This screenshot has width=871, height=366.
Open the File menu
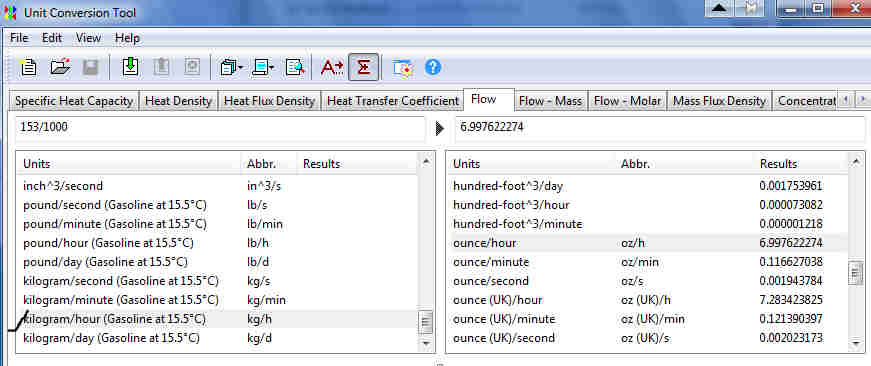coord(19,38)
